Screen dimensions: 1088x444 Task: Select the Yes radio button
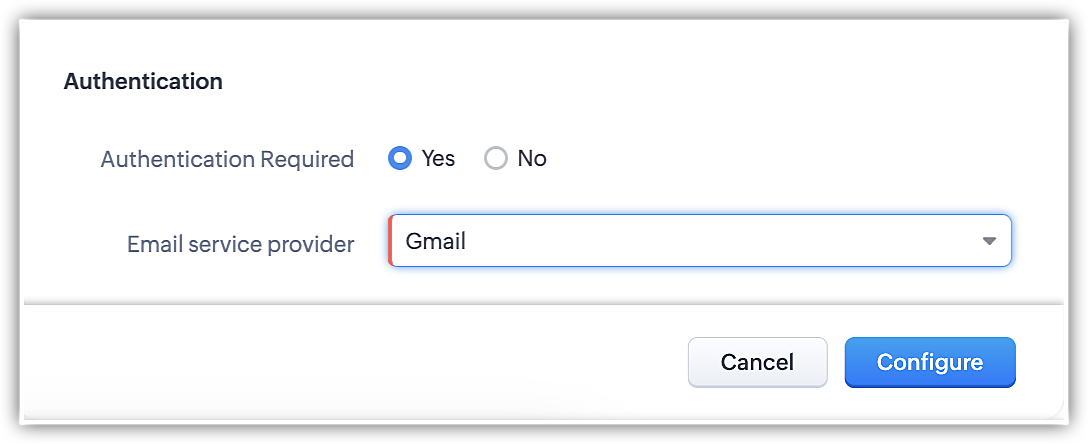click(x=400, y=159)
